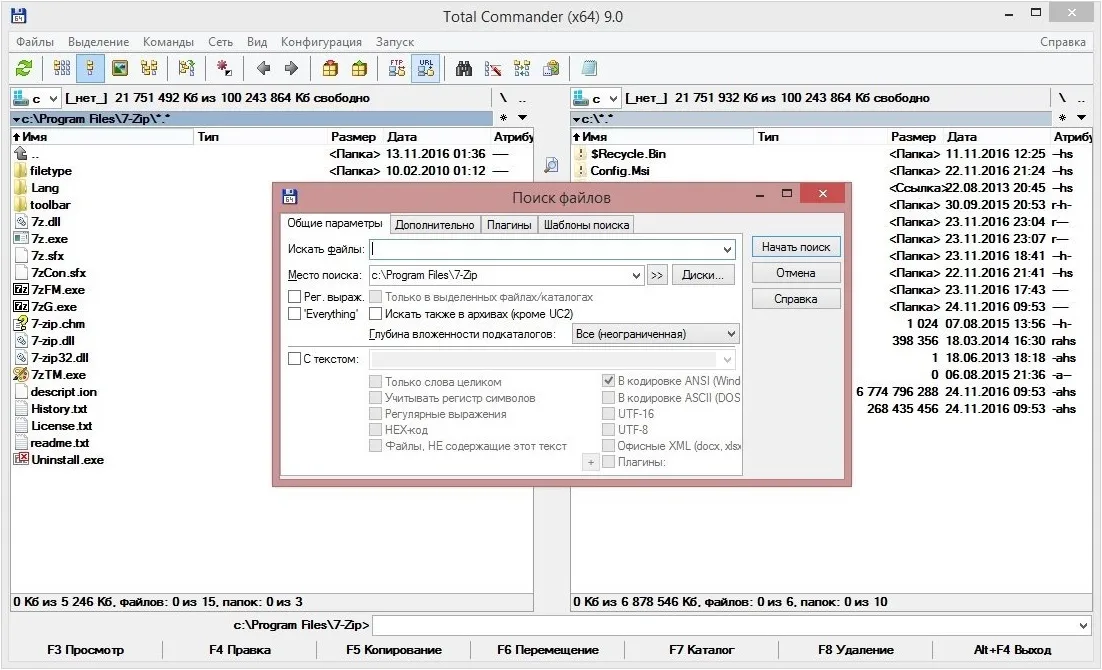Open the 'Место поиска' path dropdown
This screenshot has height=670, width=1102.
(636, 275)
